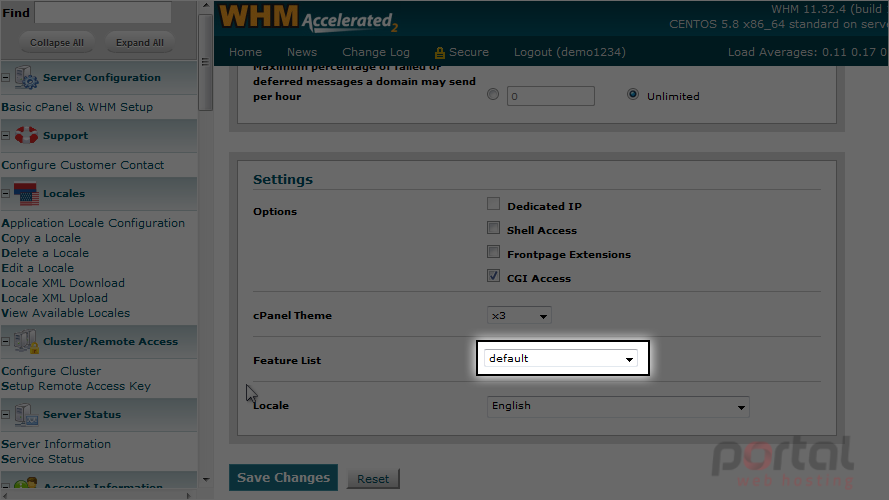This screenshot has width=889, height=500.
Task: Collapse the Cluster/Remote Access section
Action: tap(6, 341)
